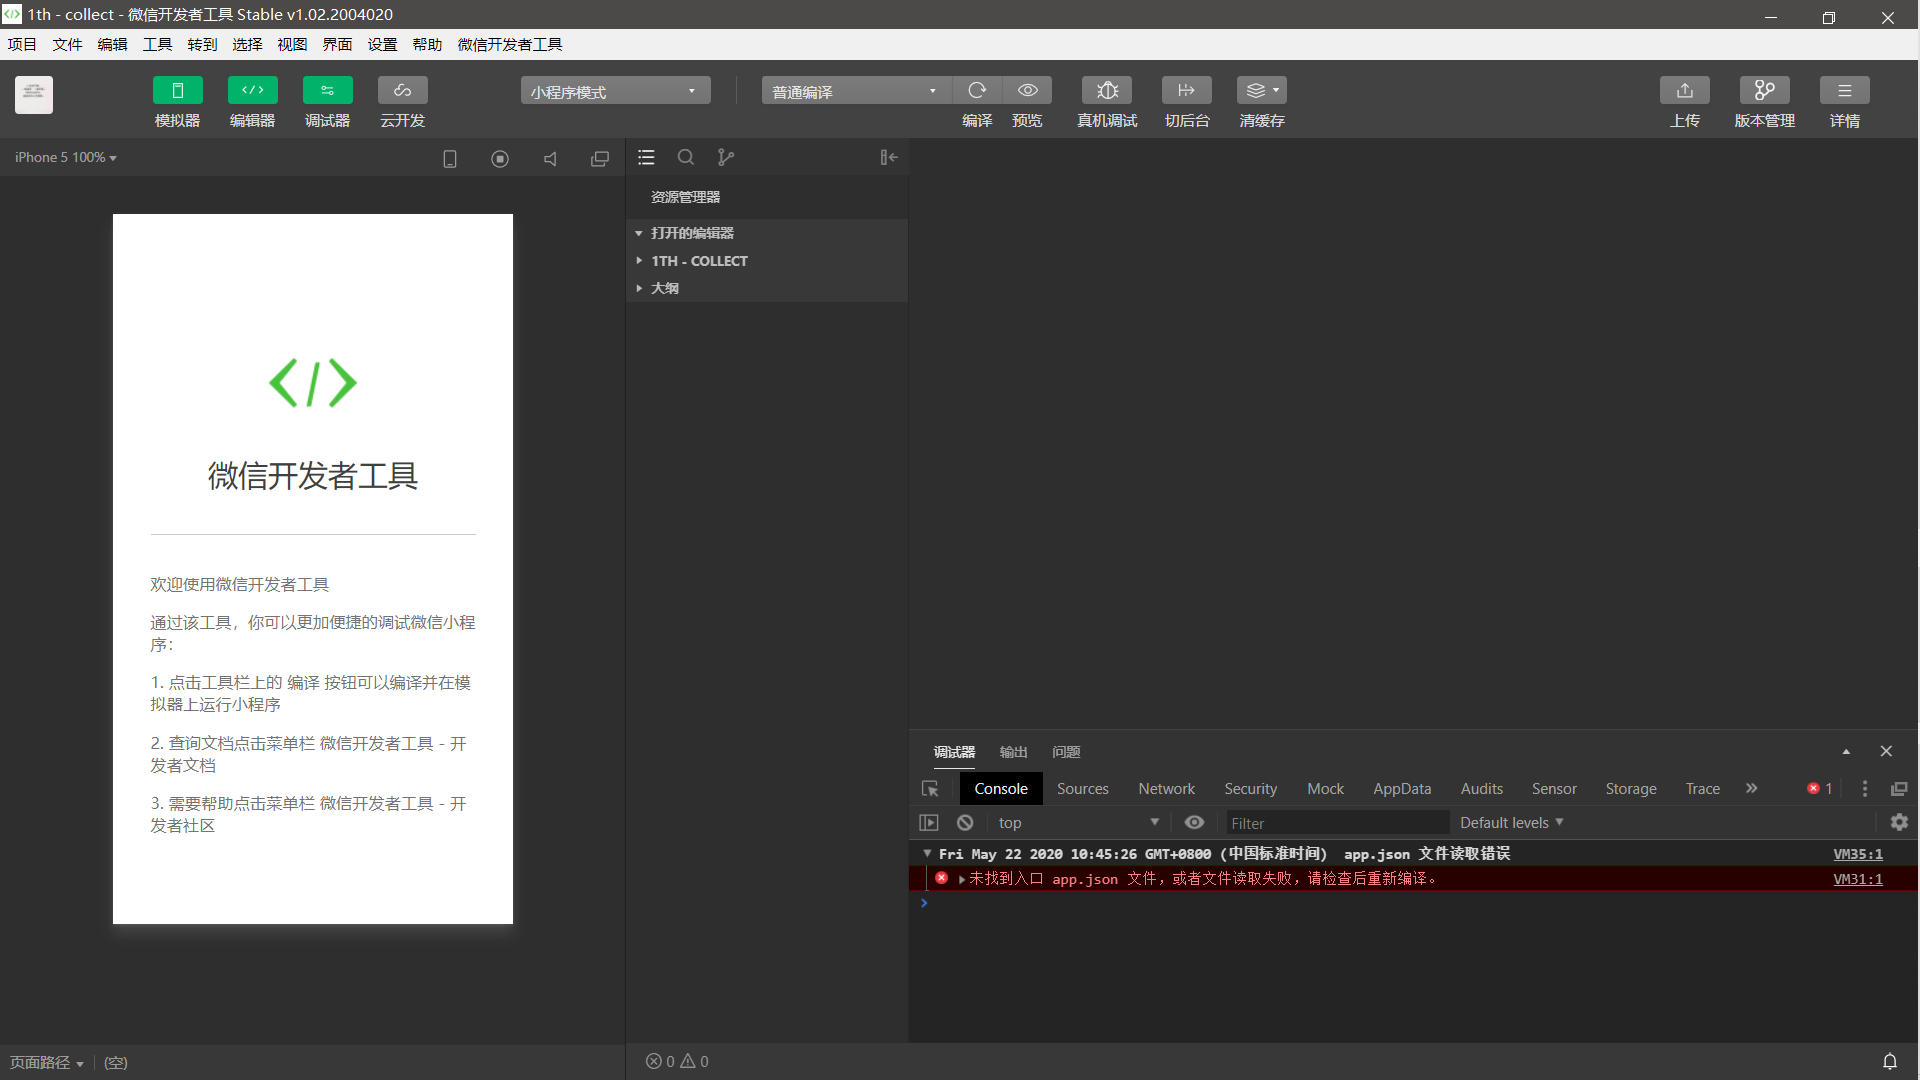Show the file explorer list icon
Viewport: 1920px width, 1080px height.
(647, 158)
